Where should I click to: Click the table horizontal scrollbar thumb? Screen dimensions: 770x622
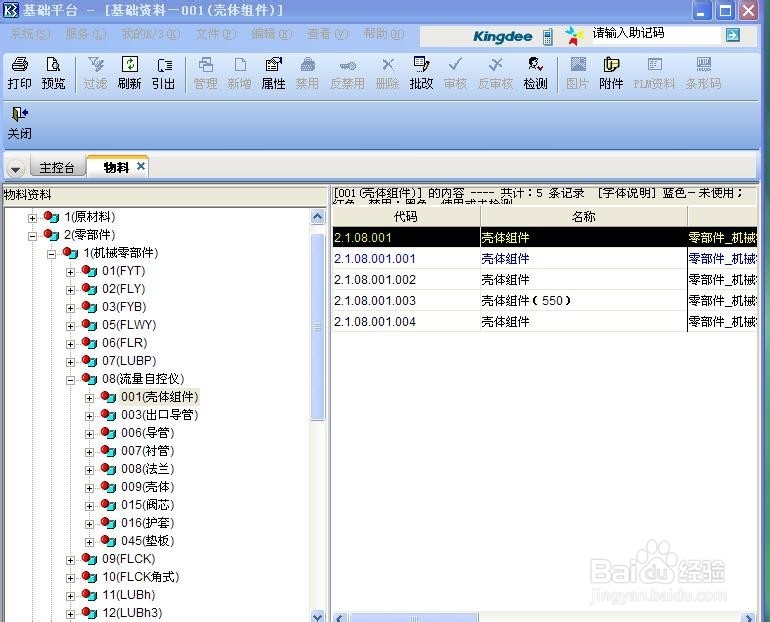pos(413,618)
